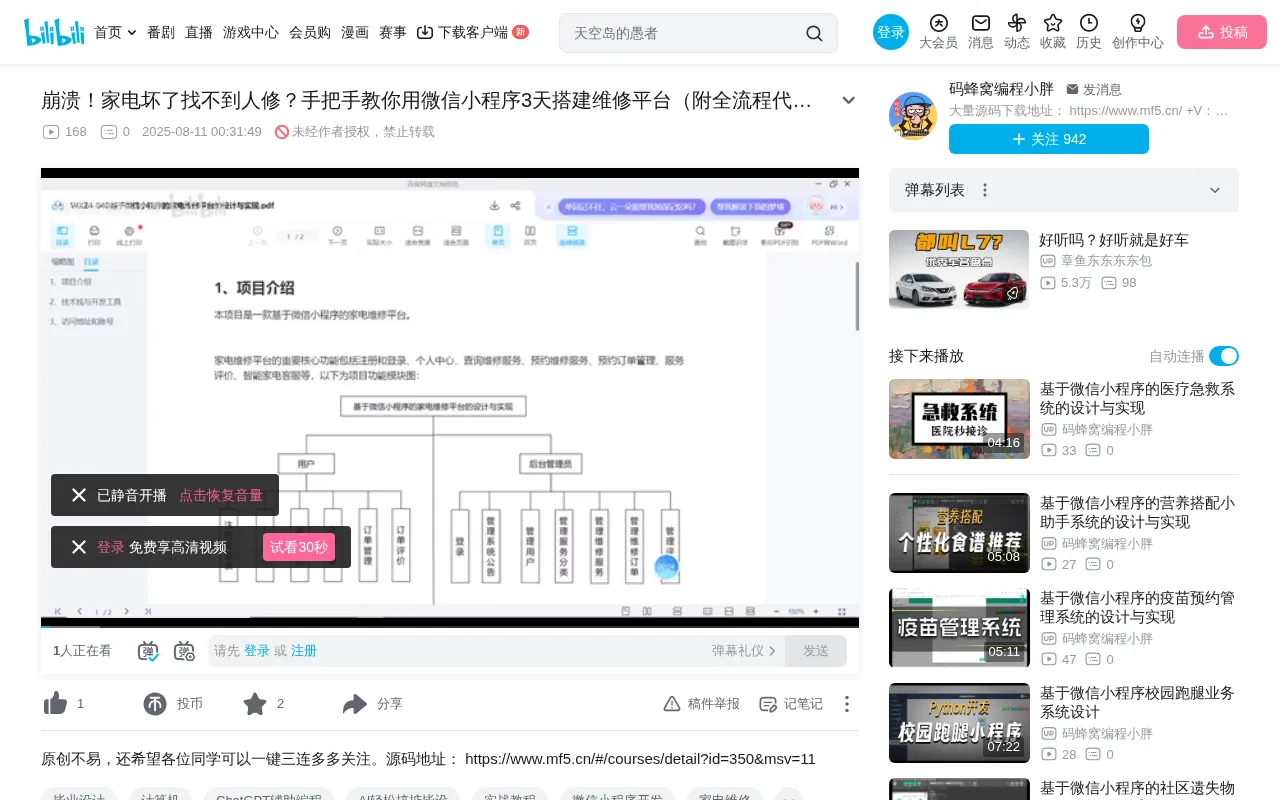Click the bilibili logo
The width and height of the screenshot is (1280, 800).
click(x=54, y=32)
